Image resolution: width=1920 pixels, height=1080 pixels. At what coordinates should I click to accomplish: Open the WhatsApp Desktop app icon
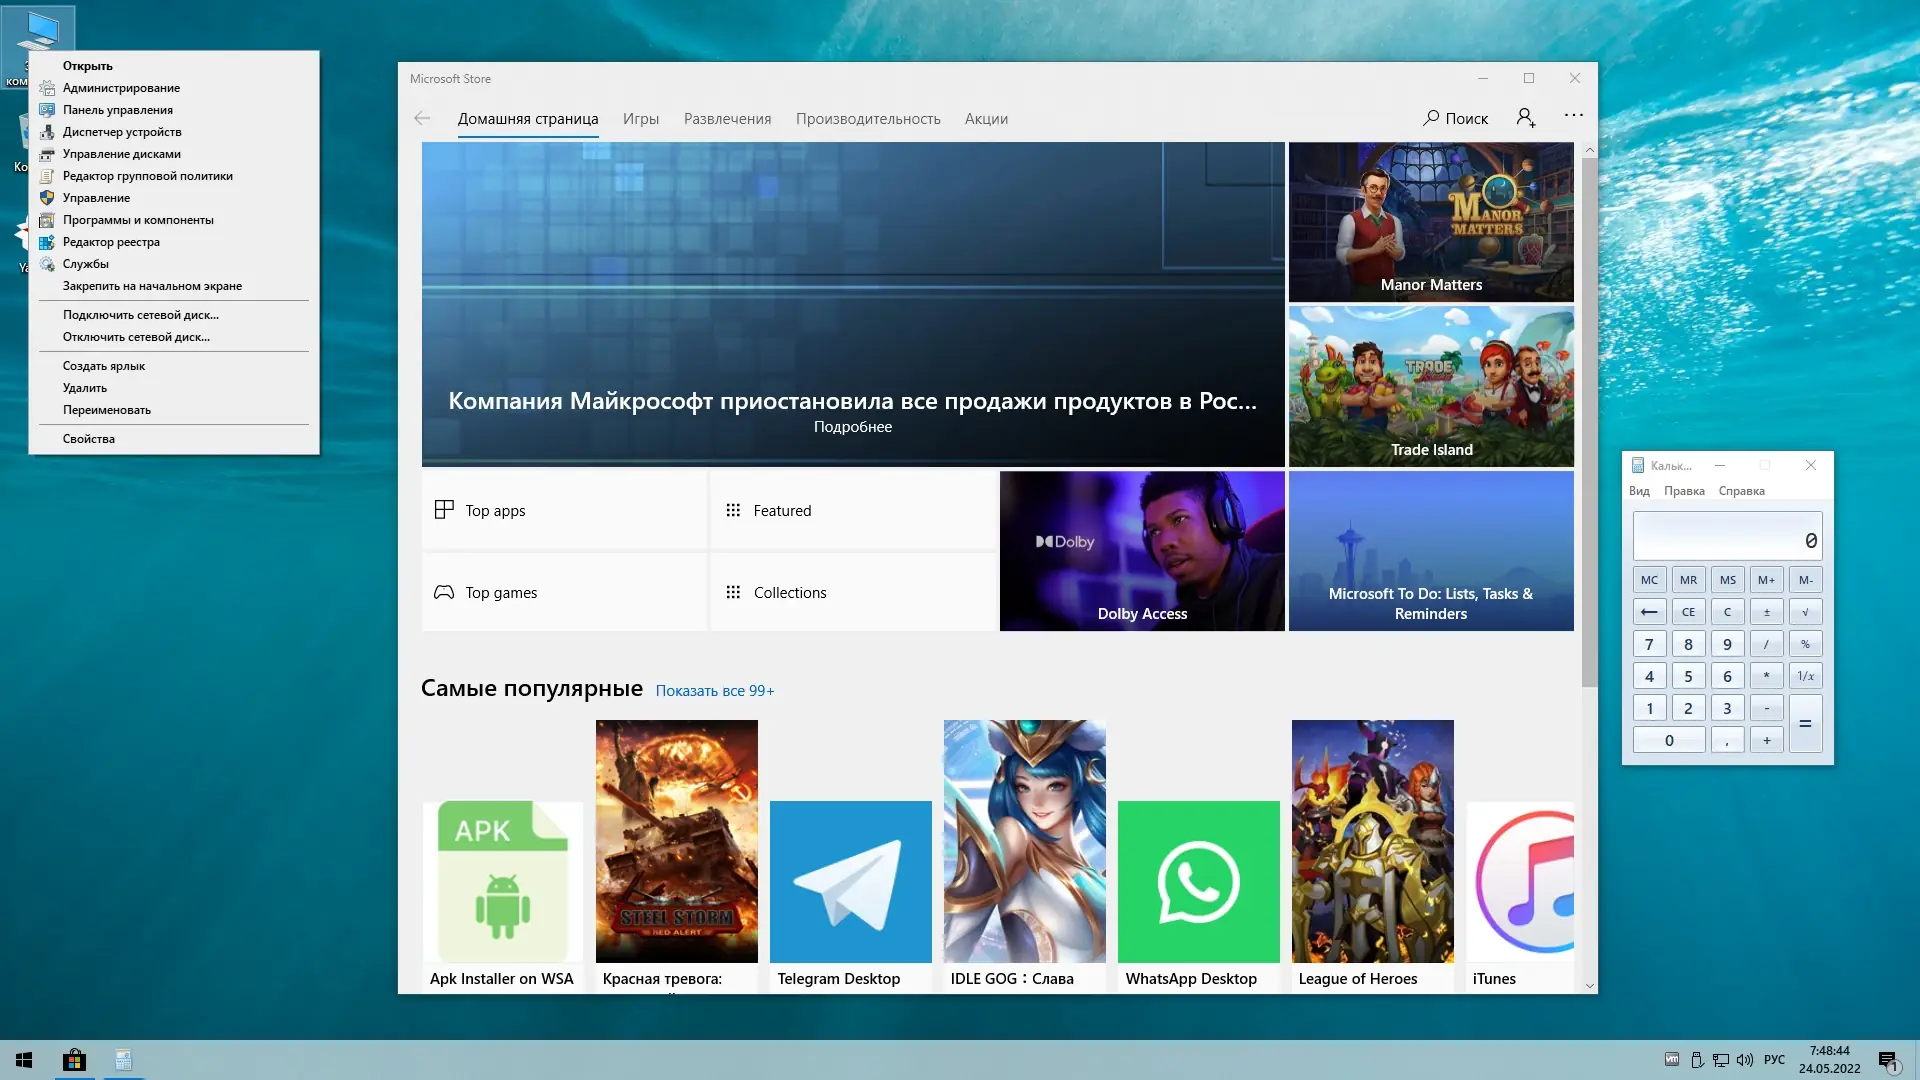(x=1198, y=882)
